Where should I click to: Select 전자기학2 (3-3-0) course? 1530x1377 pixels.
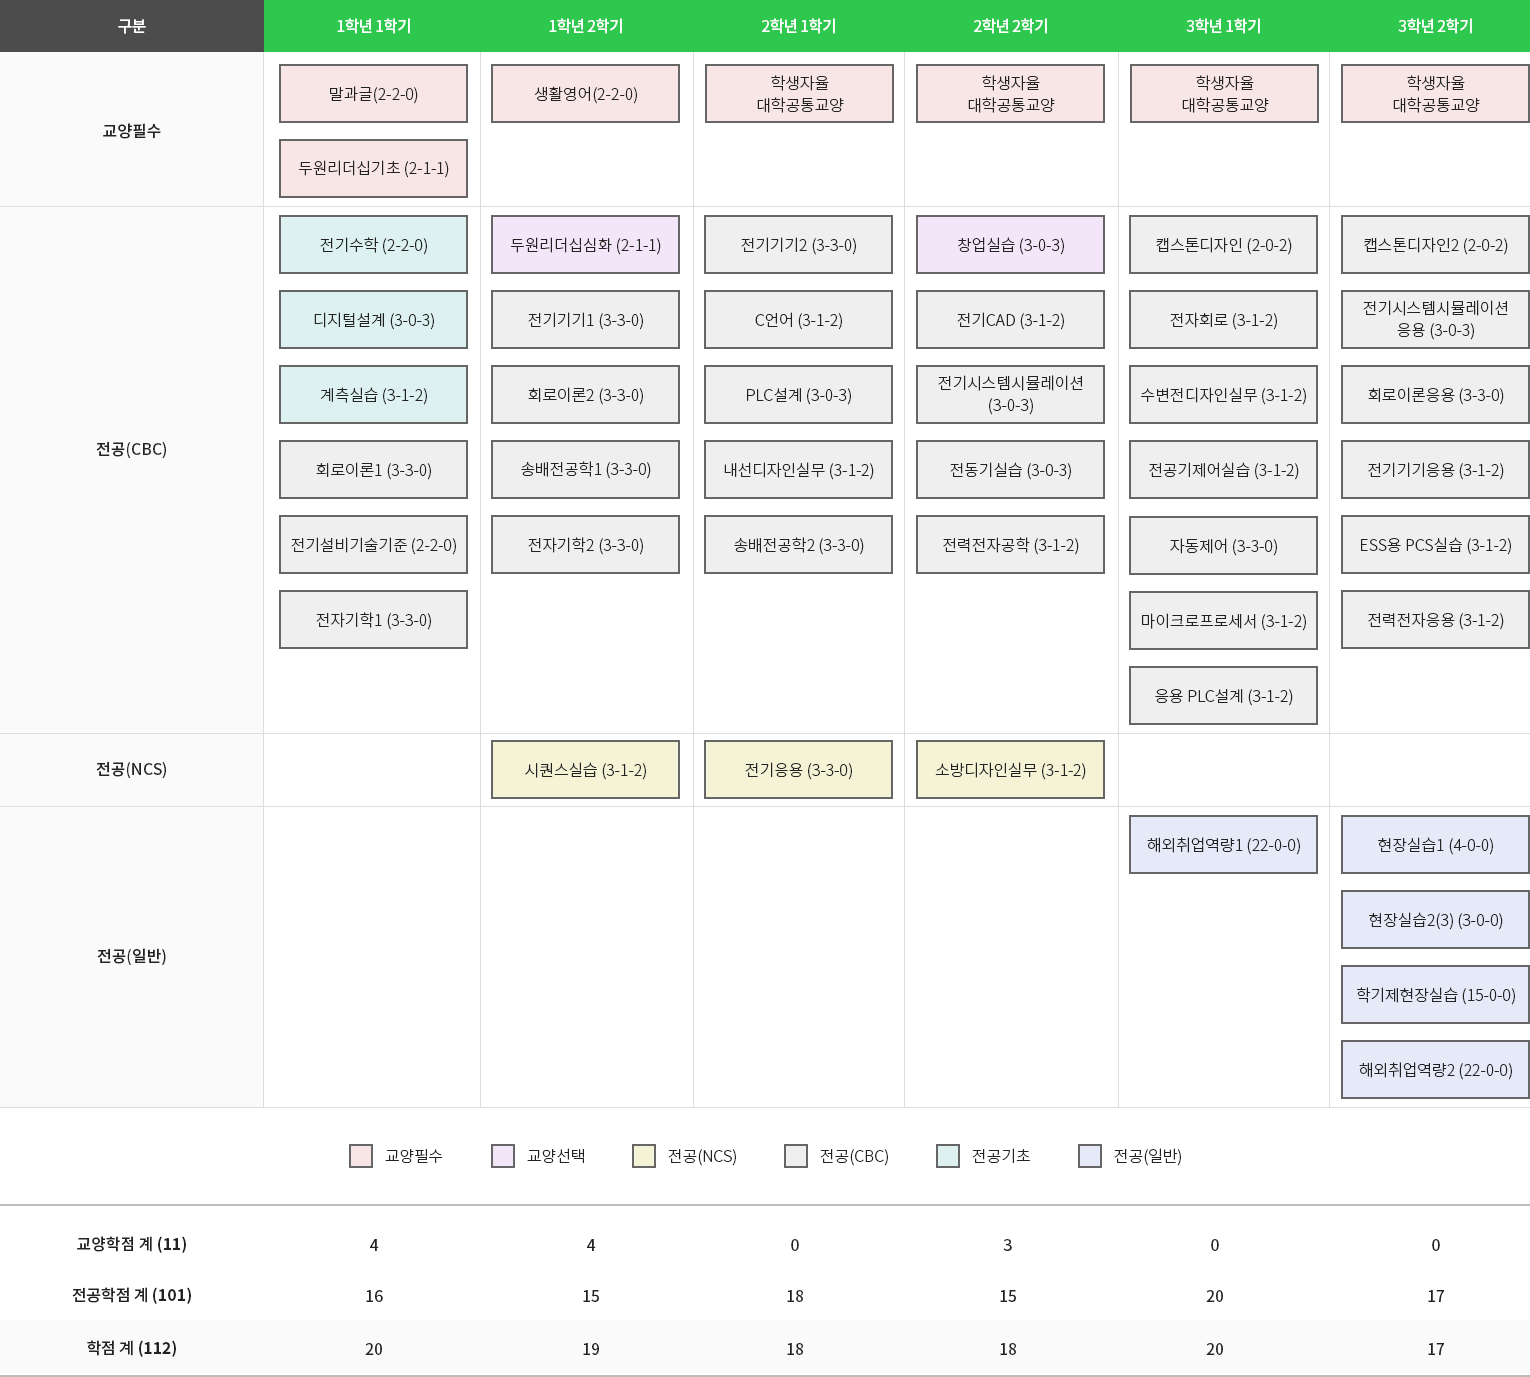coord(585,545)
